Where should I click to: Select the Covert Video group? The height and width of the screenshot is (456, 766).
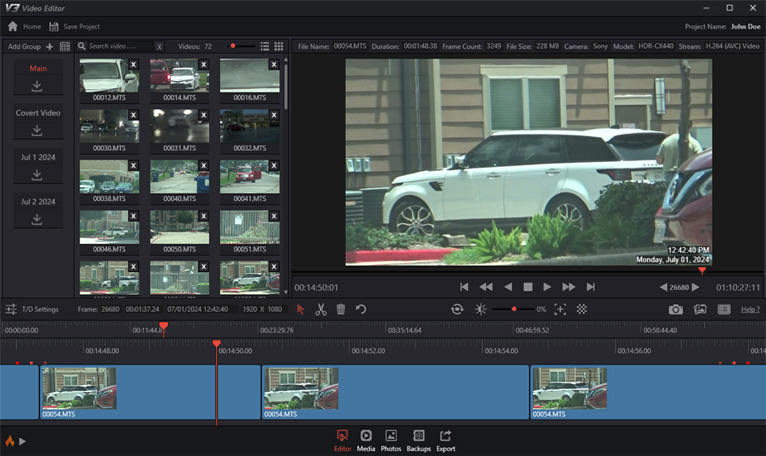(38, 113)
